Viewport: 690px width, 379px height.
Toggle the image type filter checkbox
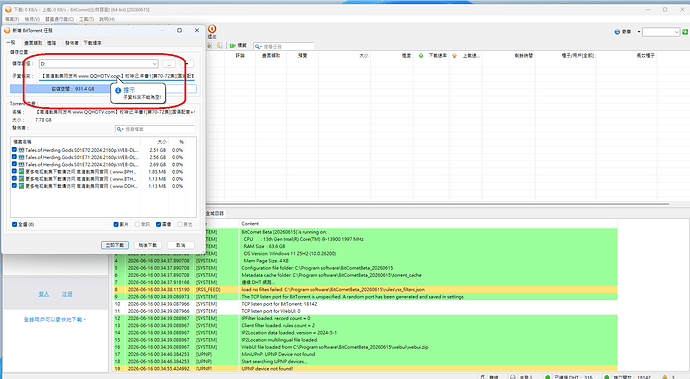[x=158, y=224]
